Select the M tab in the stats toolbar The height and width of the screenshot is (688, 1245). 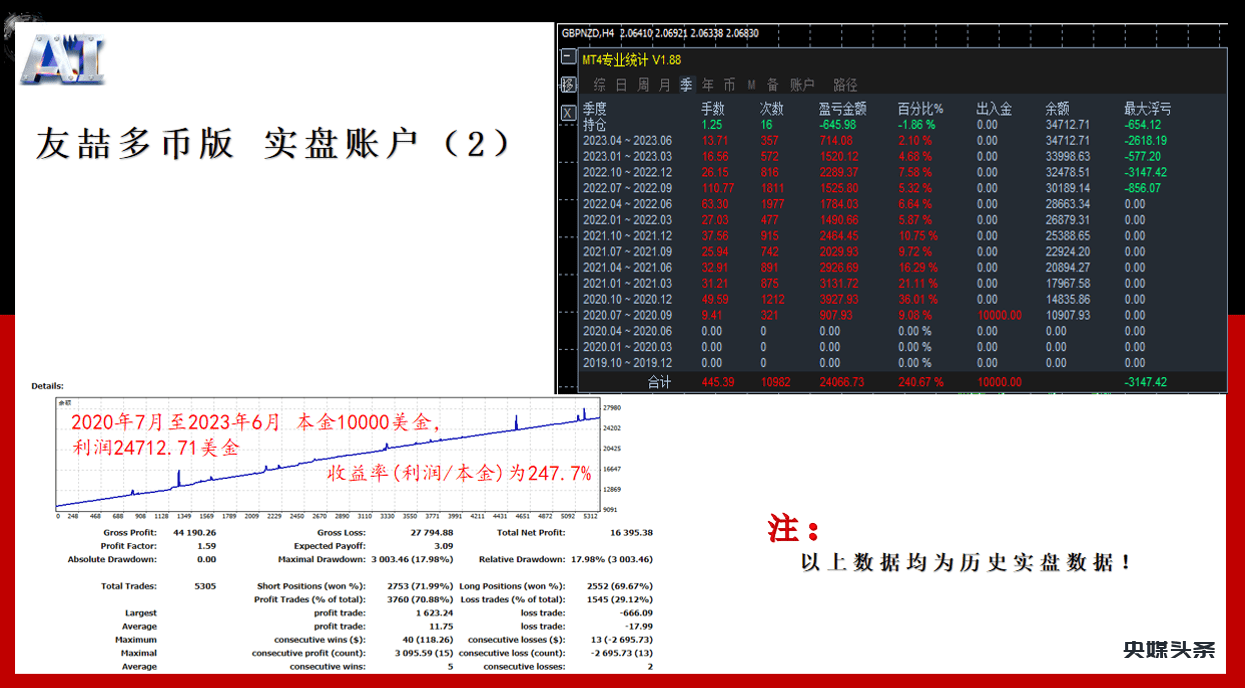click(x=751, y=84)
